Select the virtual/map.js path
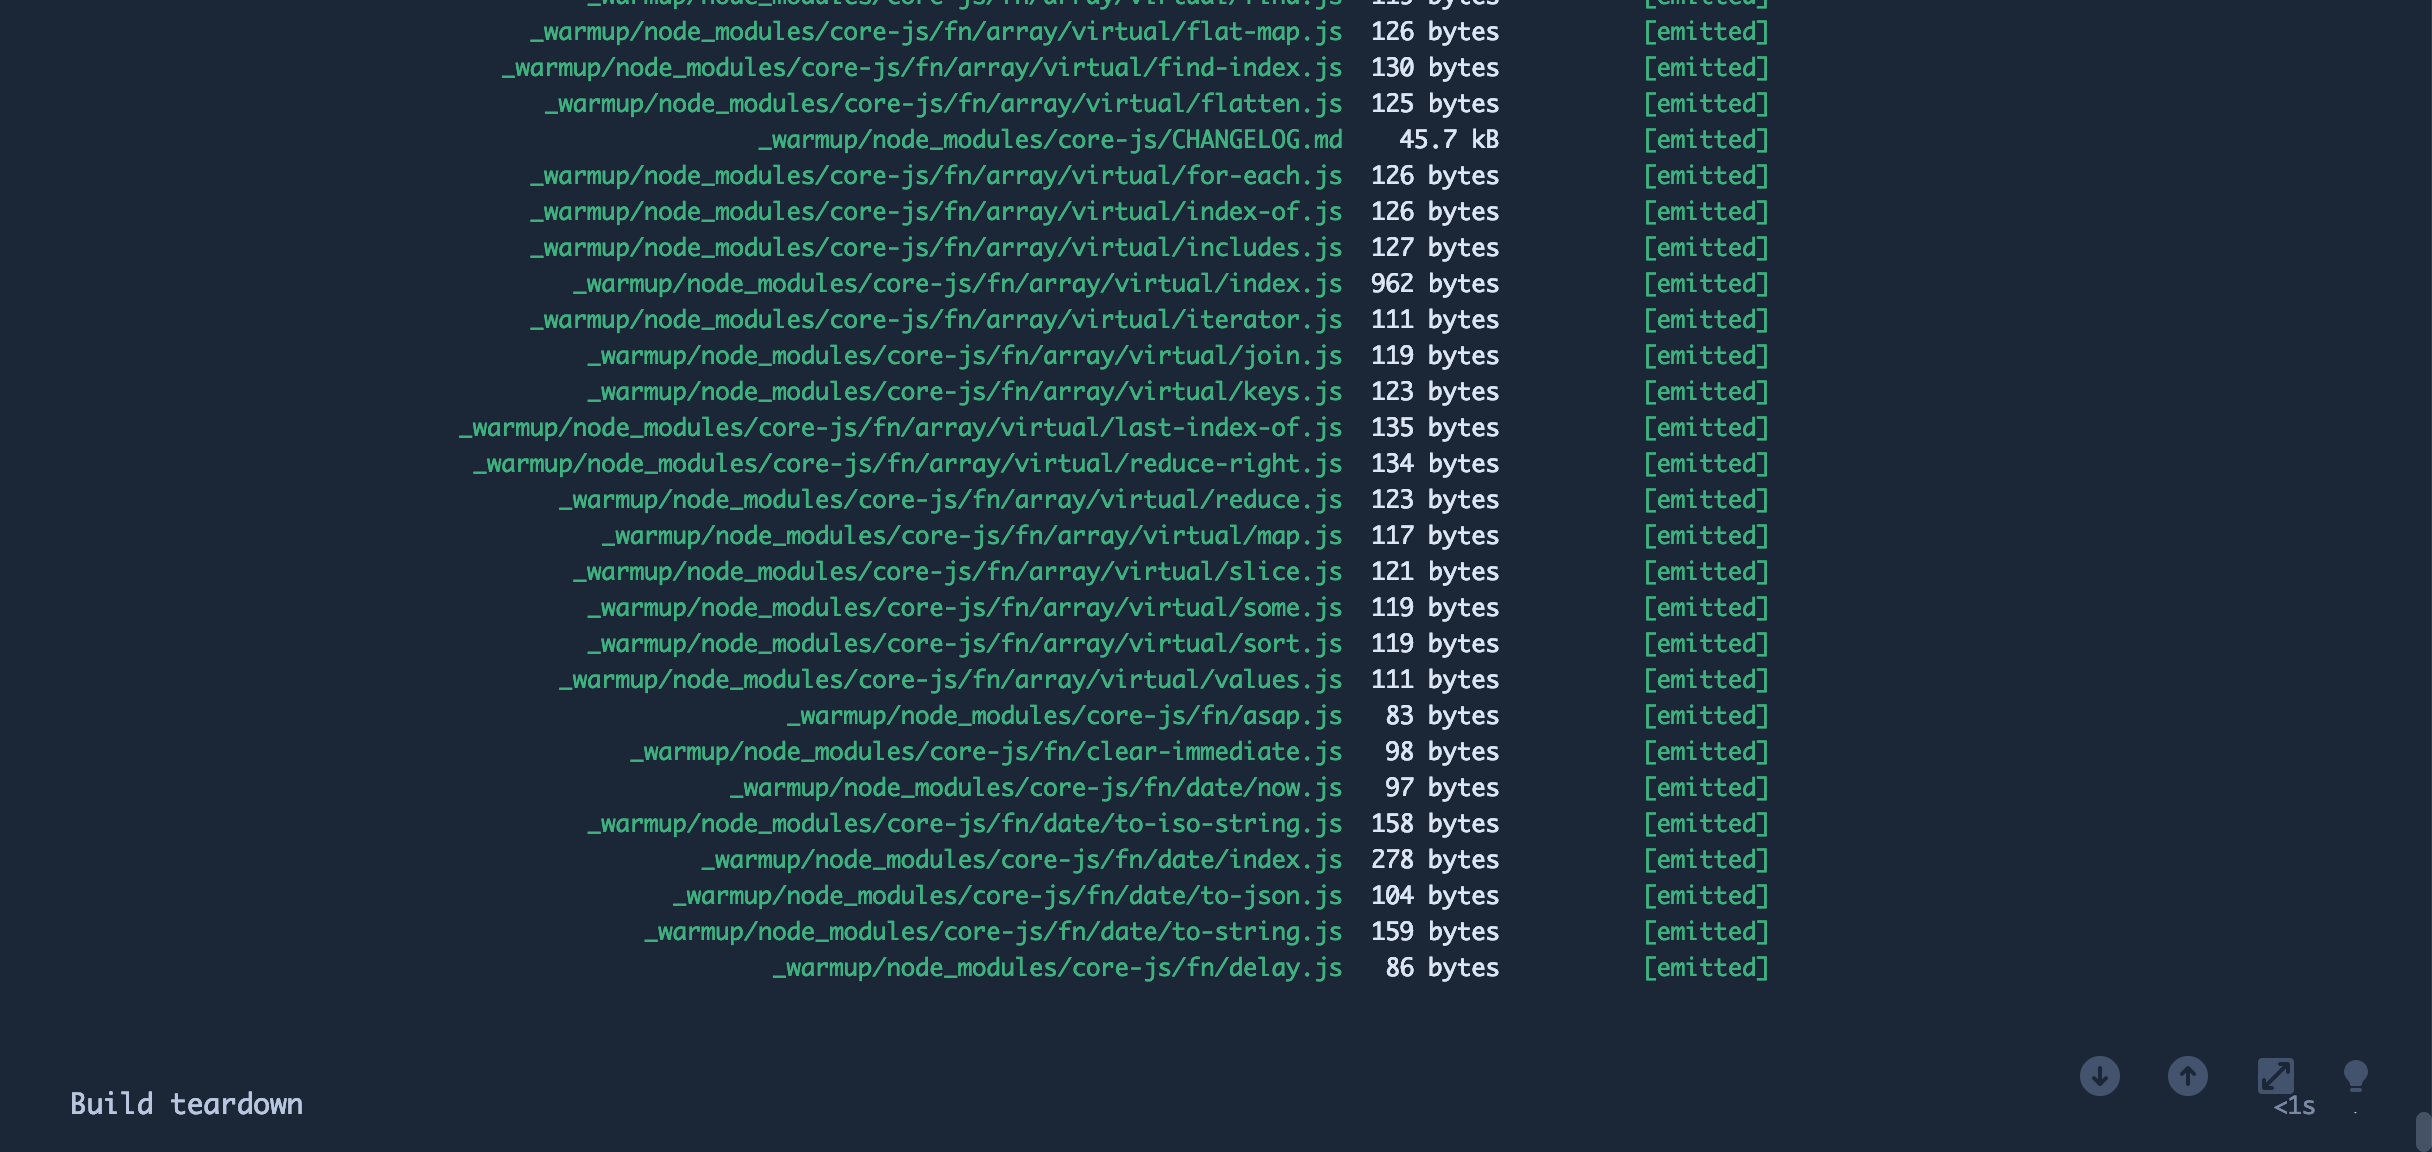The image size is (2432, 1152). (972, 536)
